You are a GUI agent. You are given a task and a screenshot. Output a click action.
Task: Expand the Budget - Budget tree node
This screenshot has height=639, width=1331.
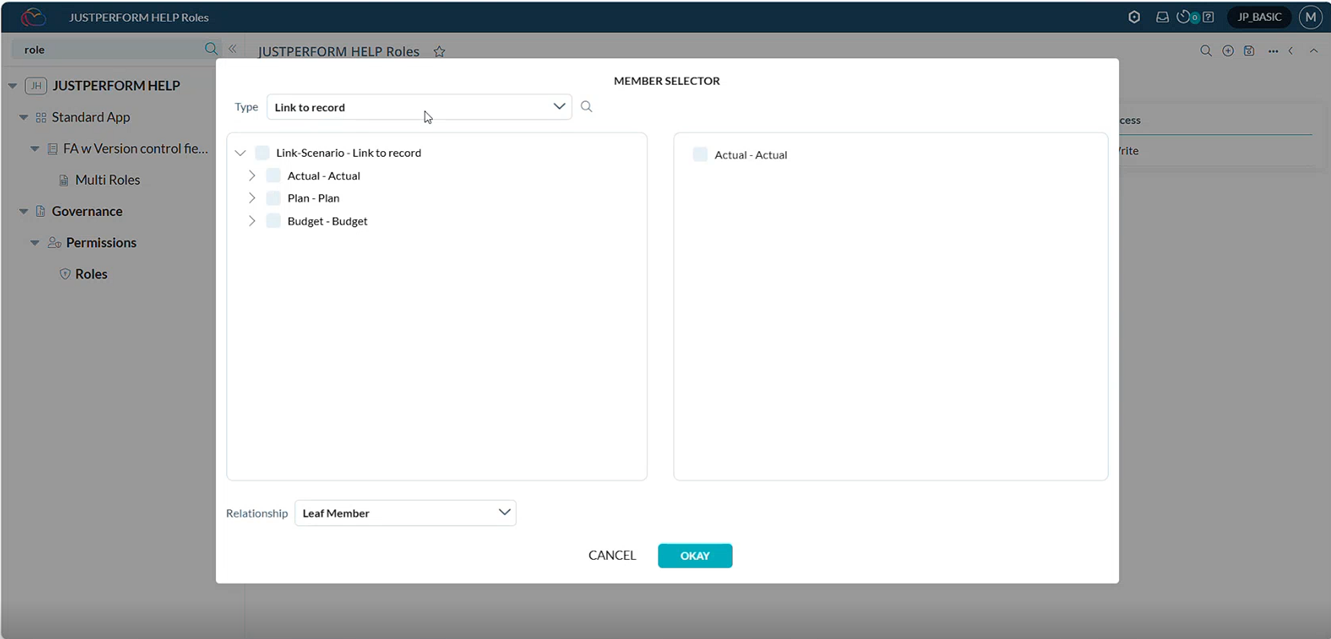pos(252,221)
